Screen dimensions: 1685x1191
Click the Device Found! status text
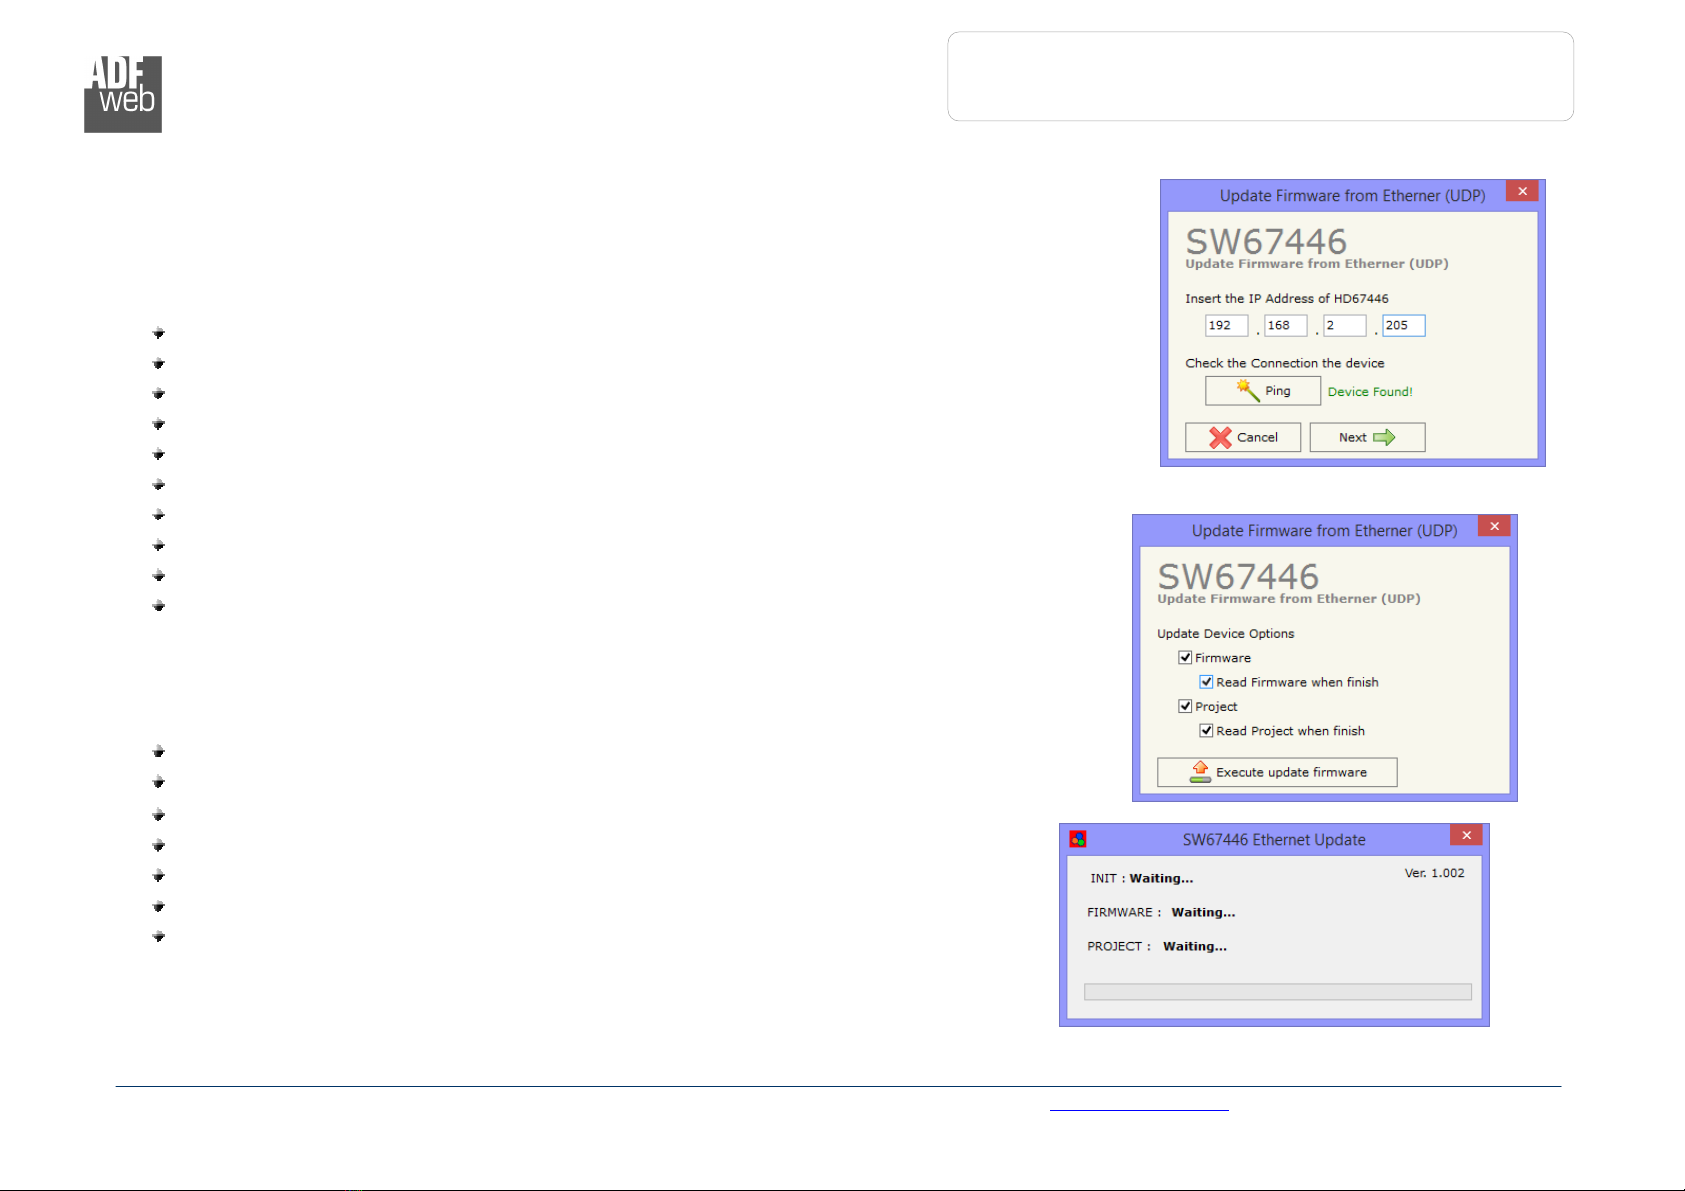(x=1370, y=392)
